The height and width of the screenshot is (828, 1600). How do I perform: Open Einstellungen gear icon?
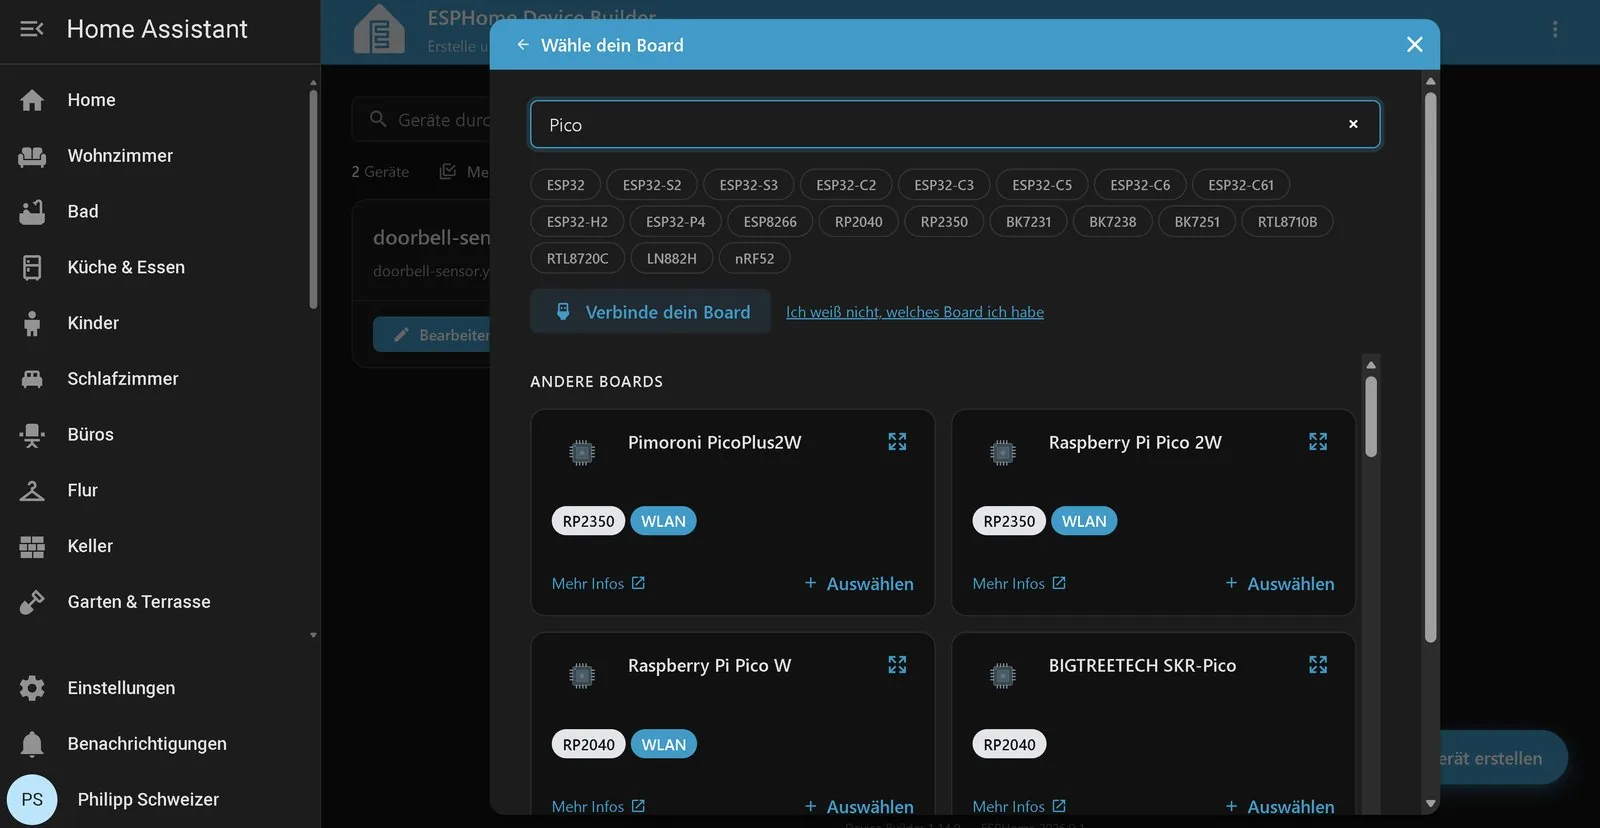click(32, 688)
